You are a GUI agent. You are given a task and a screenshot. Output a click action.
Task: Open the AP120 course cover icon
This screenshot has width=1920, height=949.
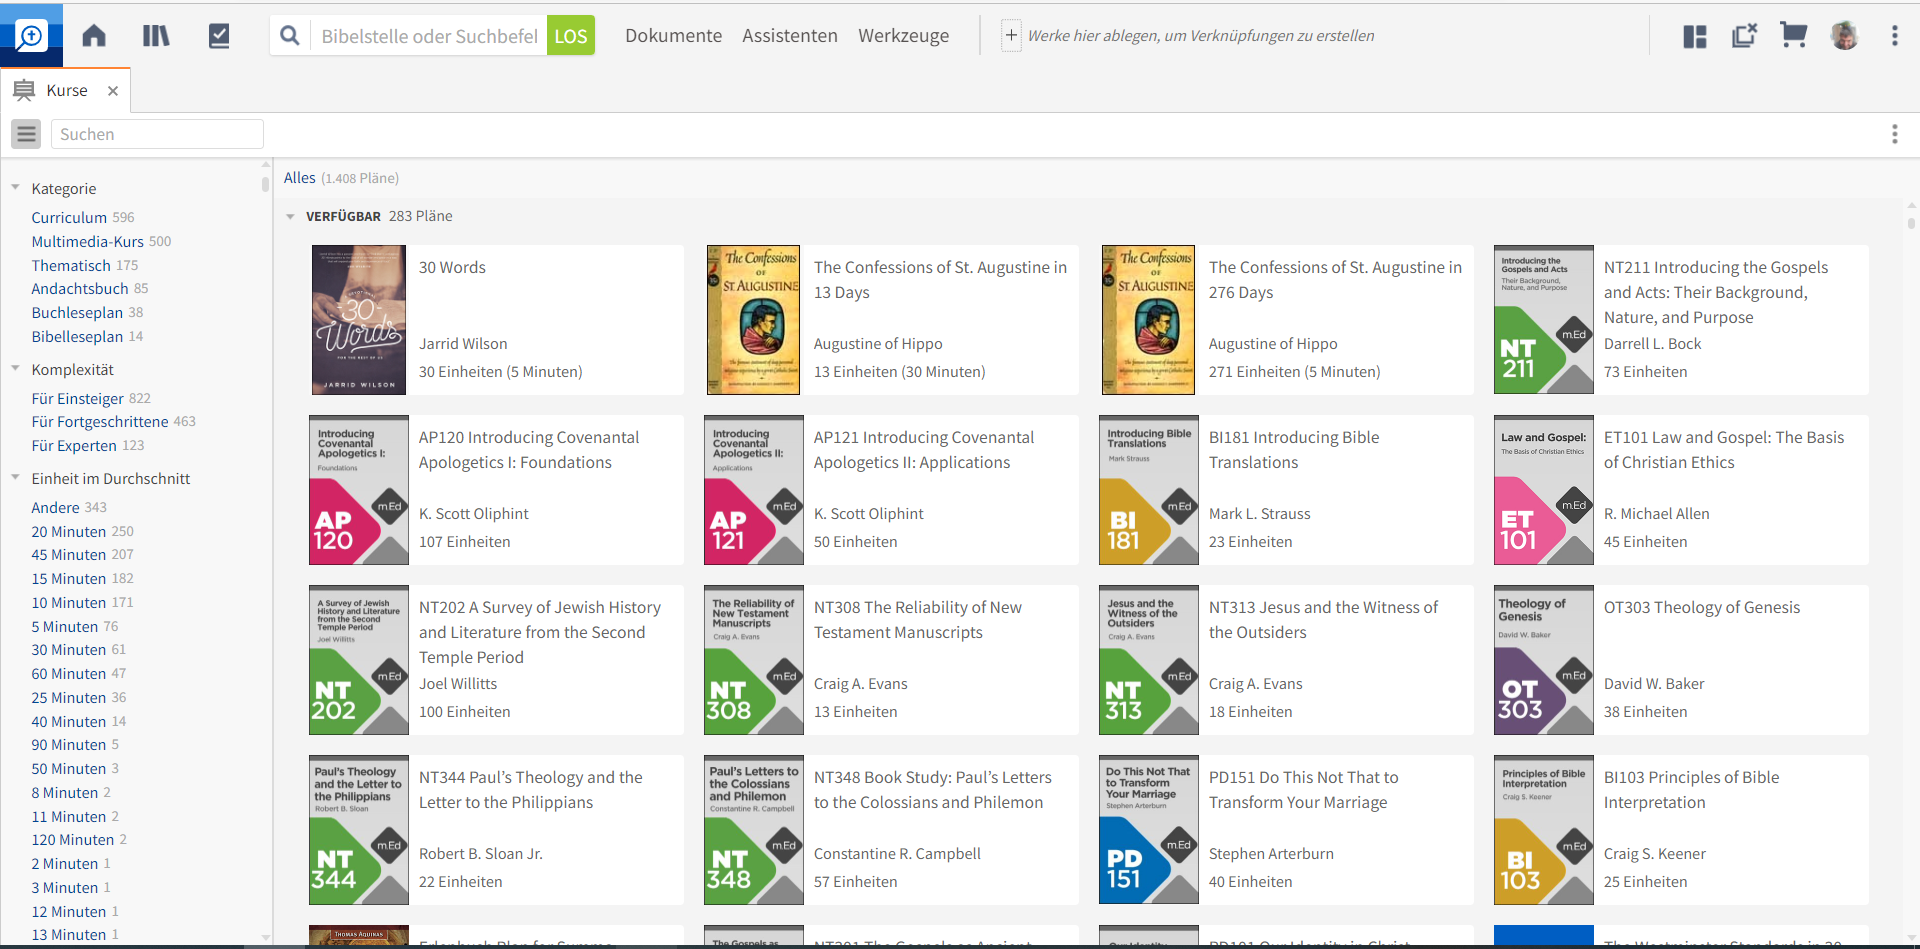point(359,490)
